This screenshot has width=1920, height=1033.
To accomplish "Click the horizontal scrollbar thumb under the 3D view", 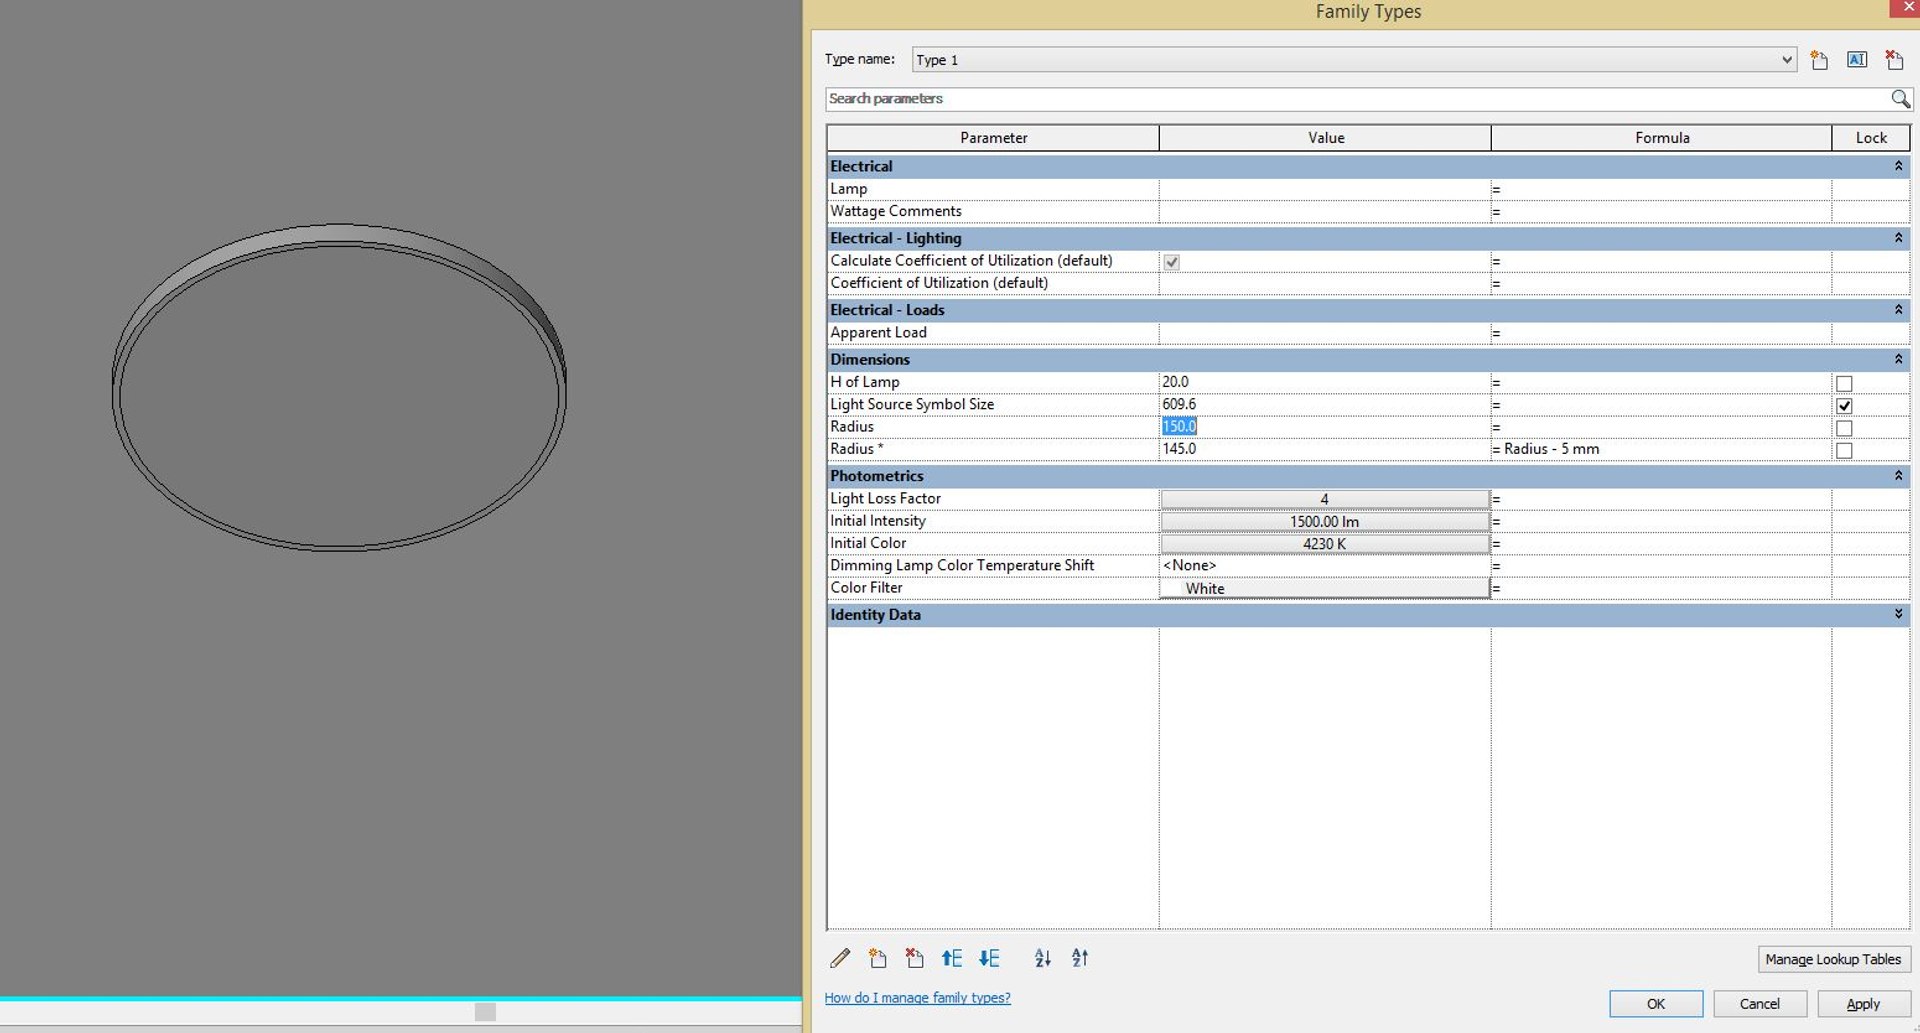I will click(485, 1012).
